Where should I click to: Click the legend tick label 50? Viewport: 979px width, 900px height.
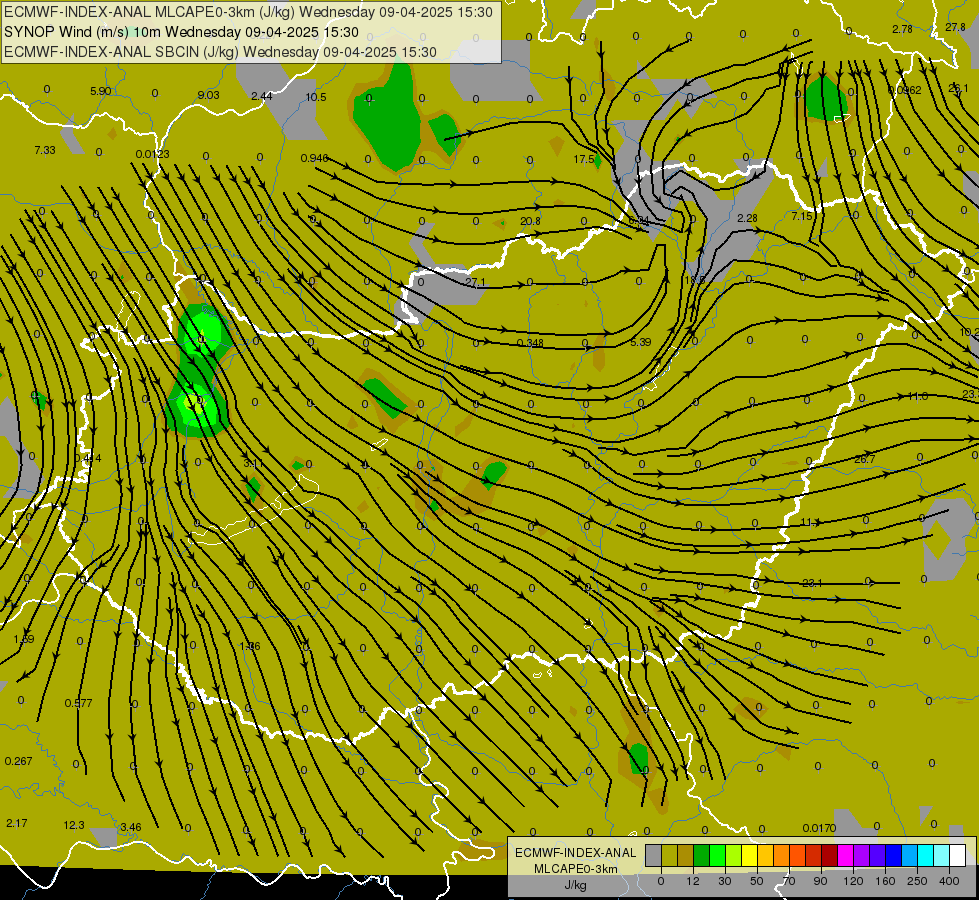pos(757,881)
